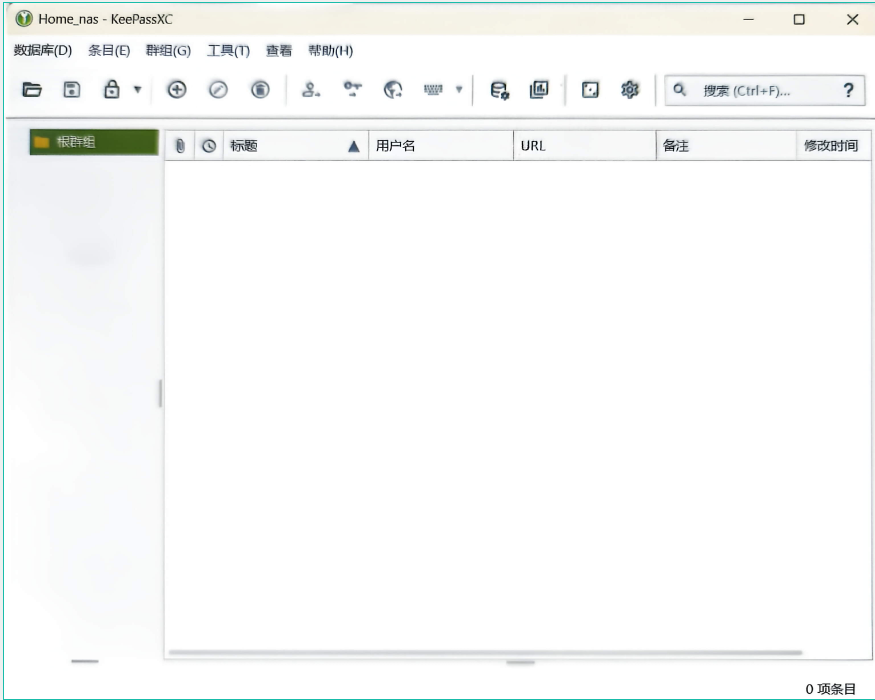The width and height of the screenshot is (875, 700).
Task: Copy username with the toolbar person icon
Action: pos(311,90)
